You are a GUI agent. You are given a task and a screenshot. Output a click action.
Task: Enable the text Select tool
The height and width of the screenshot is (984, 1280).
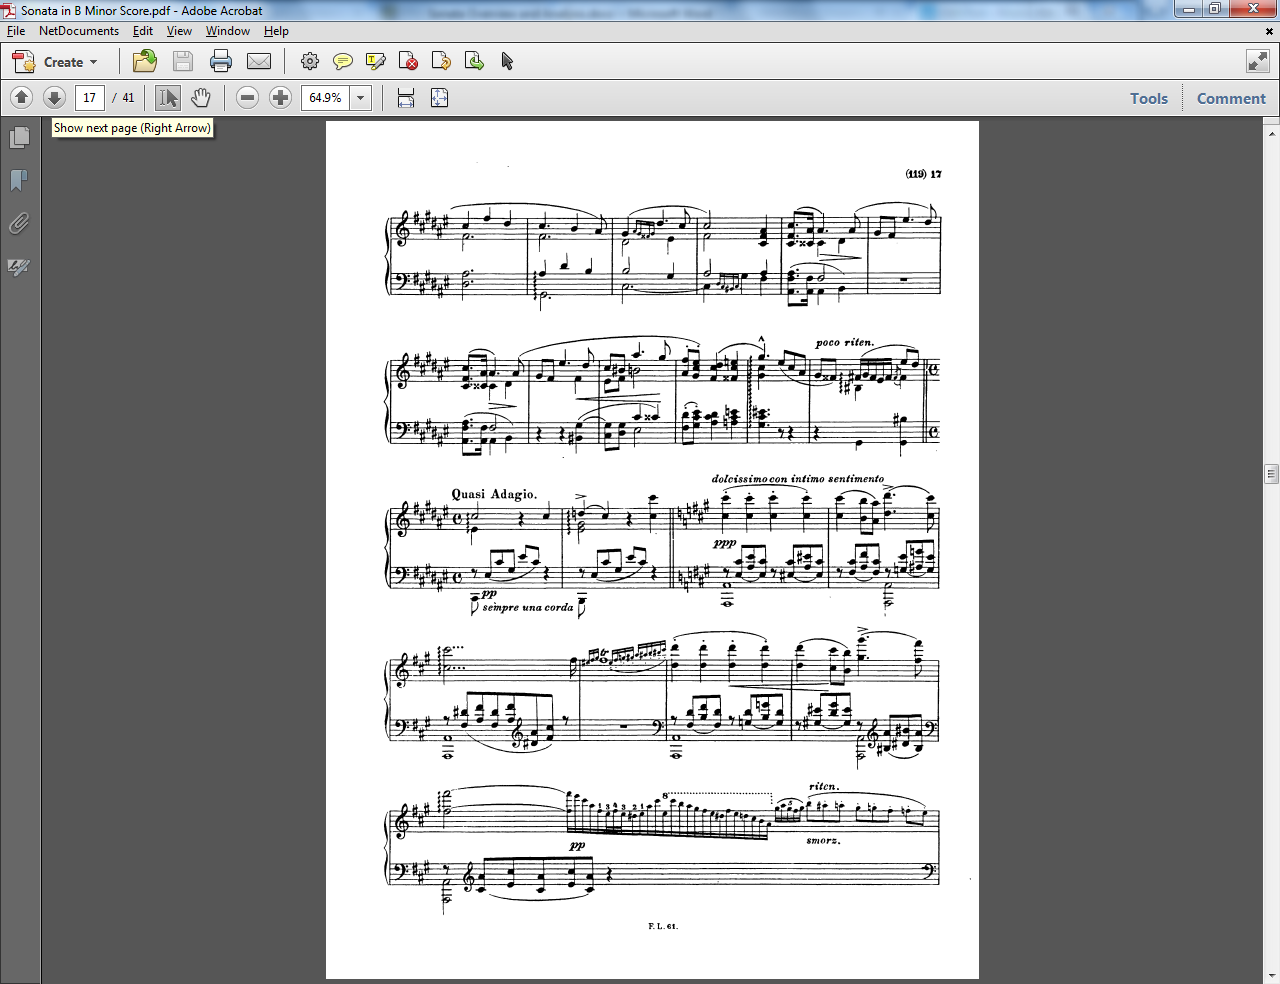click(x=167, y=98)
